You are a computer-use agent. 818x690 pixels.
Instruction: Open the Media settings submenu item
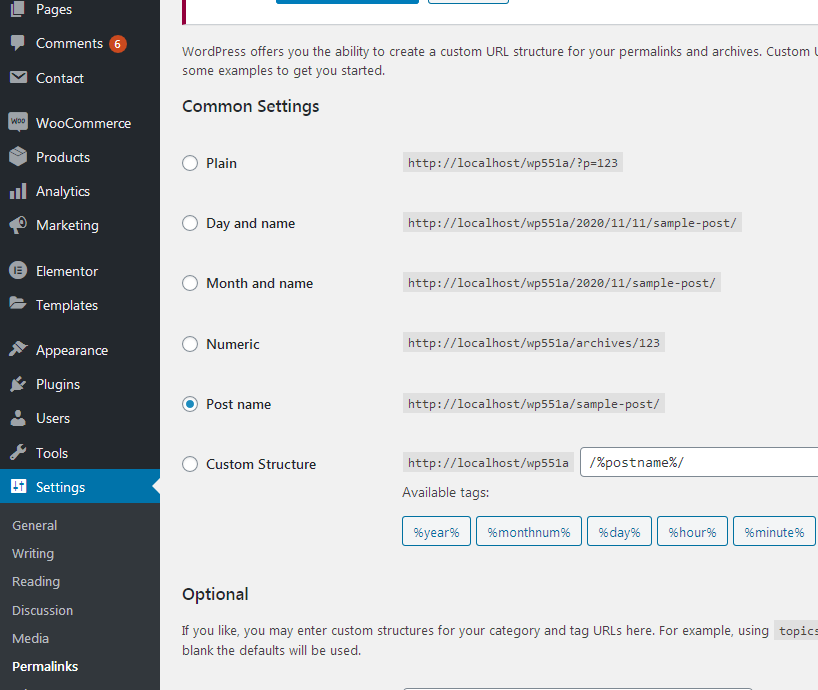30,638
